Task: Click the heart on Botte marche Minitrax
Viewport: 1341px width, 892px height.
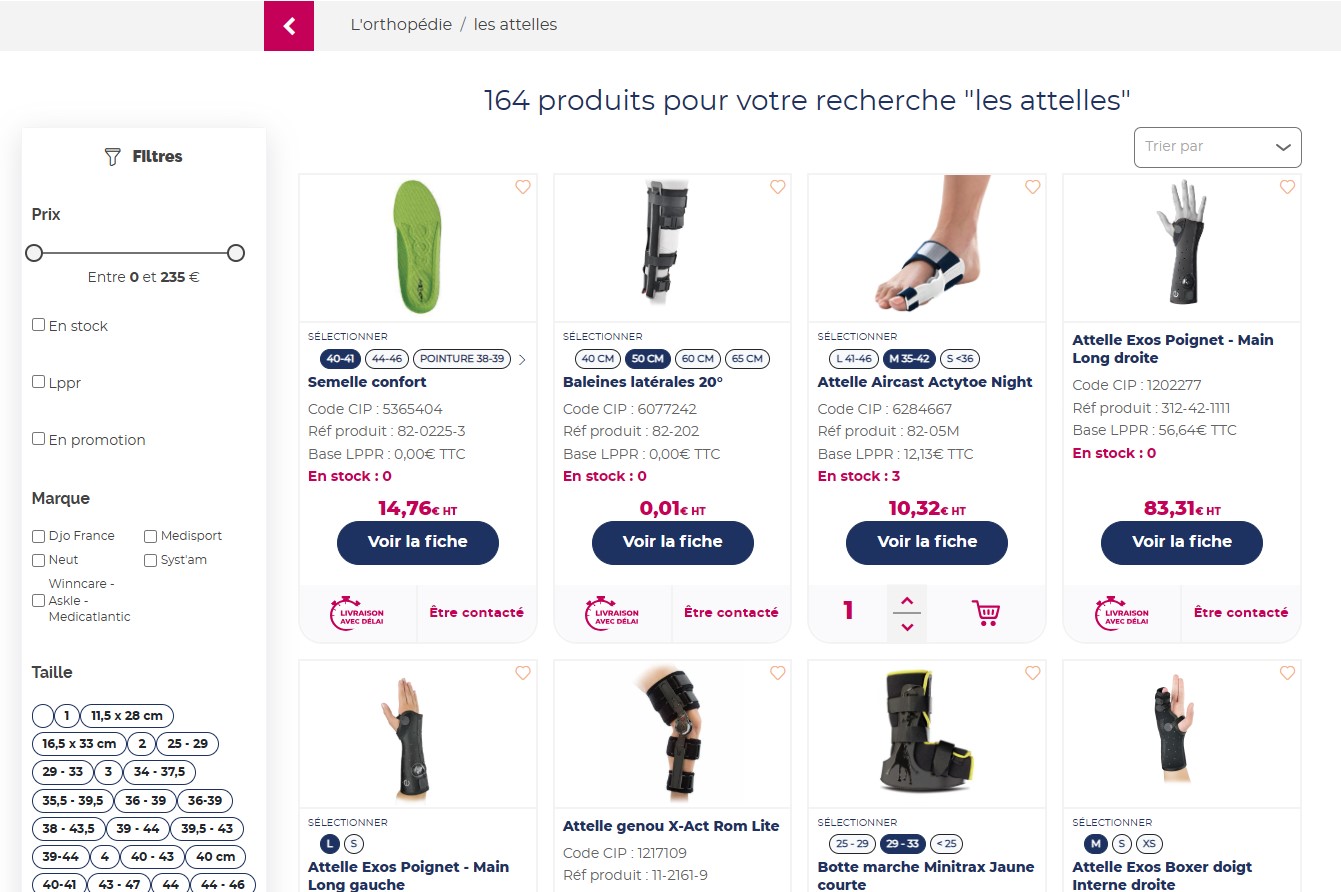Action: pos(1032,673)
